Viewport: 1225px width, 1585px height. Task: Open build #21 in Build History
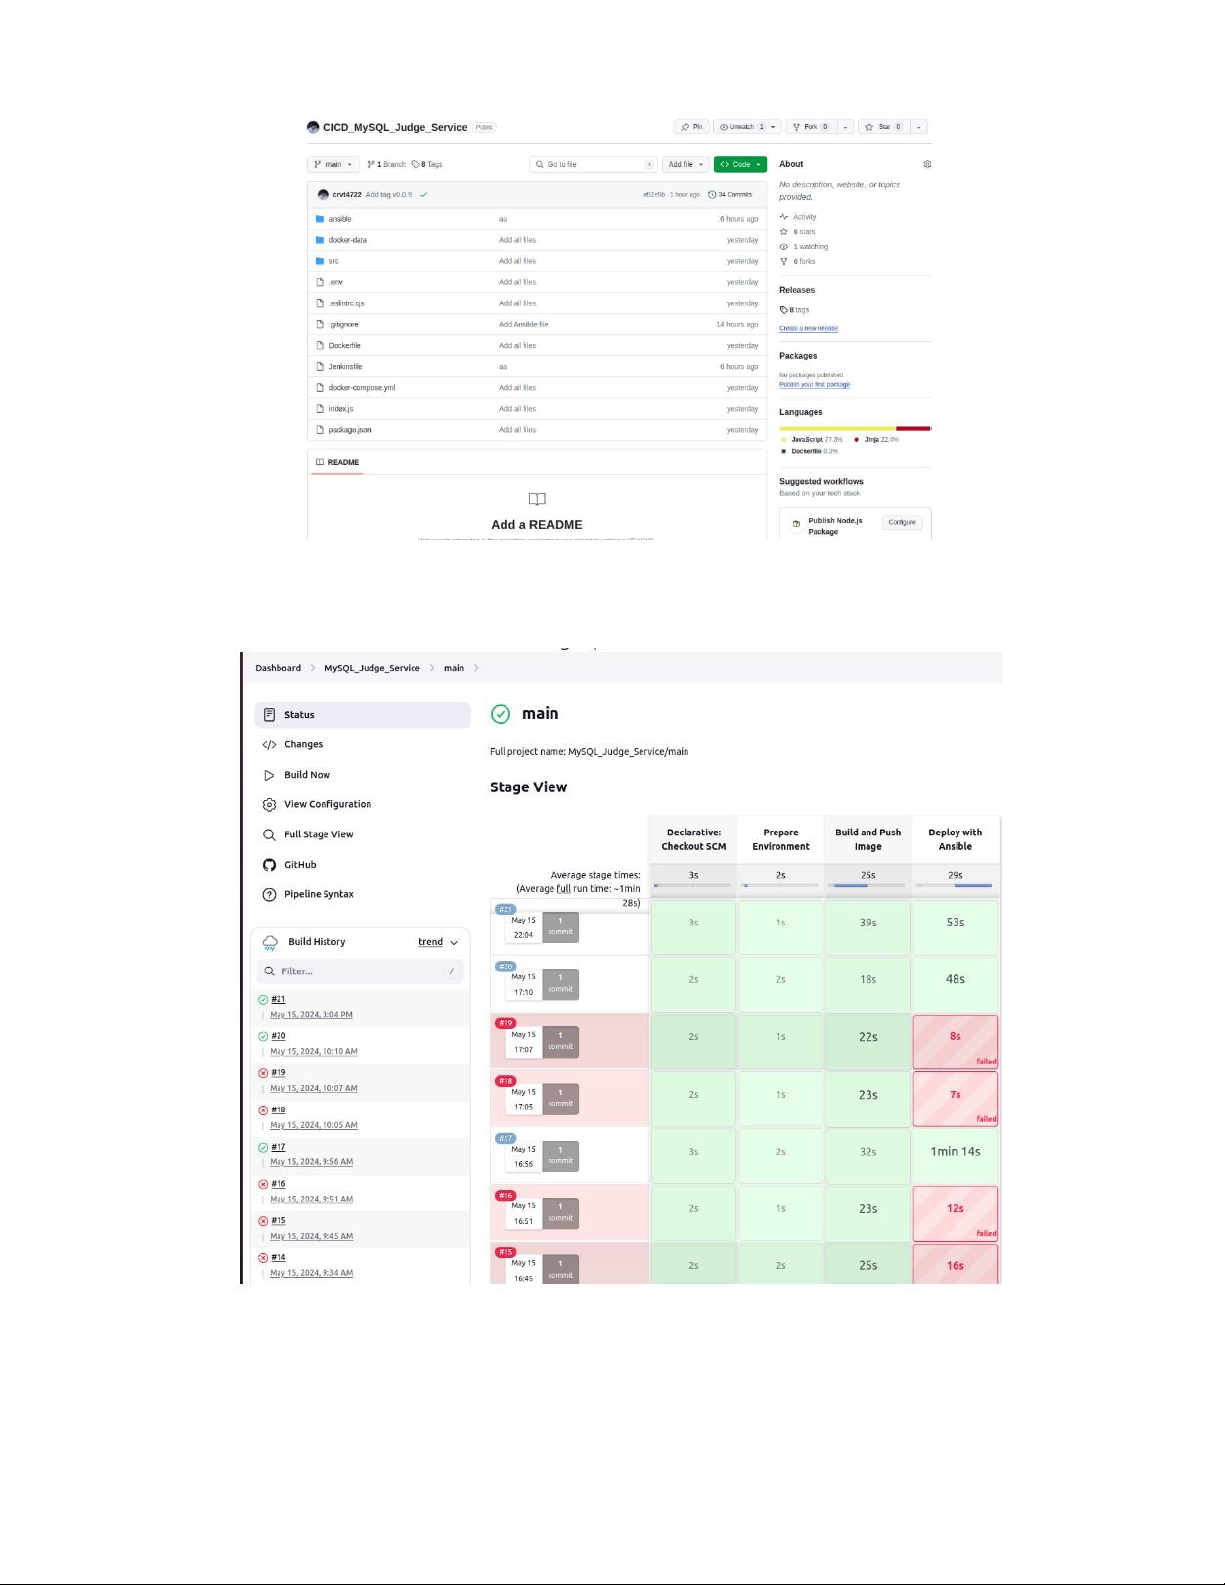278,999
